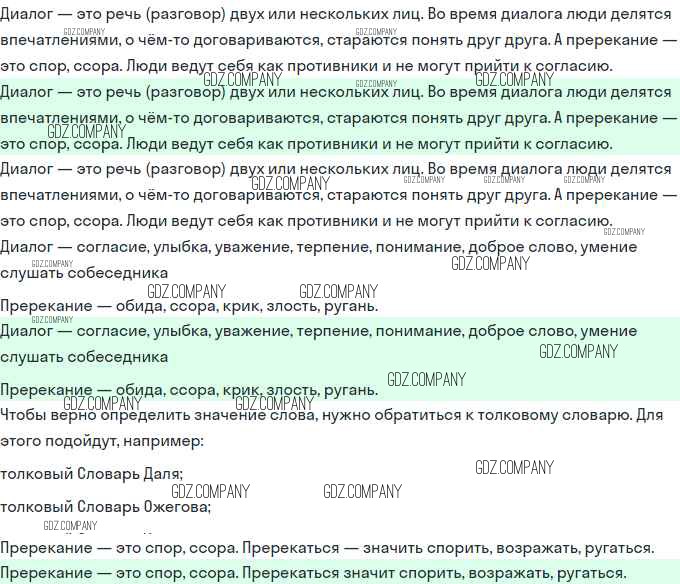Viewport: 680px width, 584px height.
Task: Click the list item "толковый Словарь Даля;"
Action: (x=92, y=473)
